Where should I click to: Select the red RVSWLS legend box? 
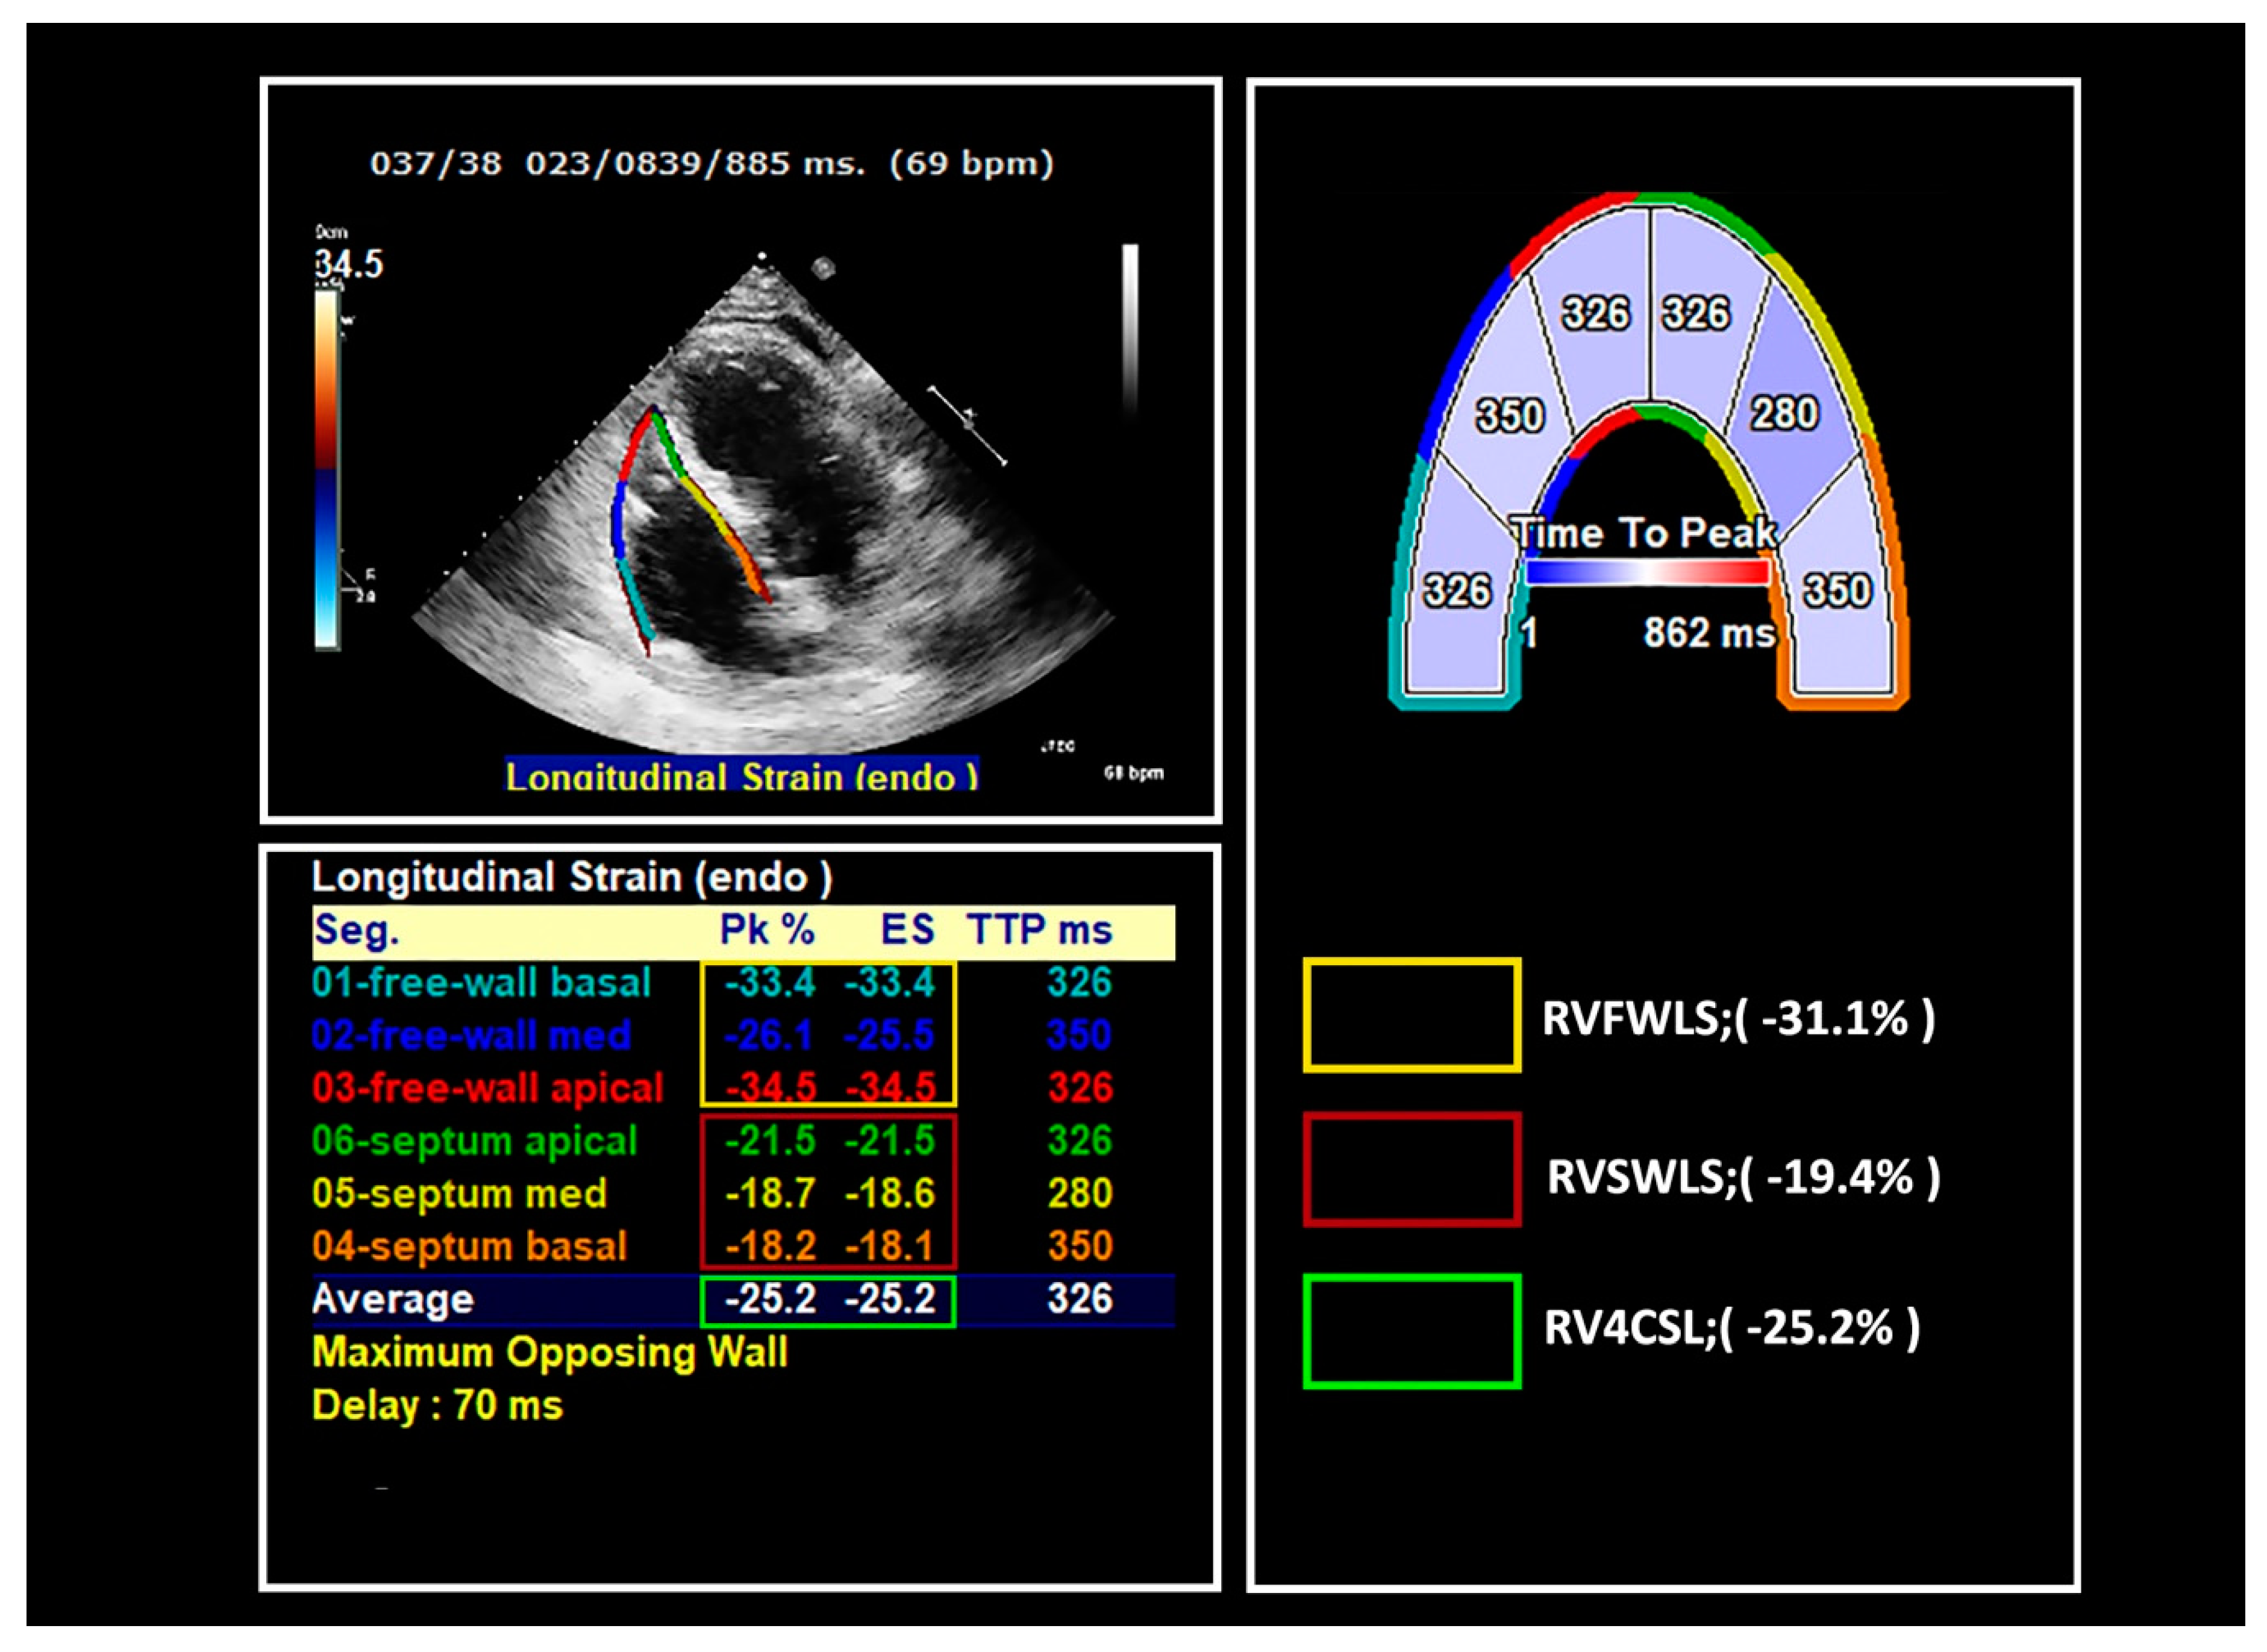click(x=1412, y=1170)
